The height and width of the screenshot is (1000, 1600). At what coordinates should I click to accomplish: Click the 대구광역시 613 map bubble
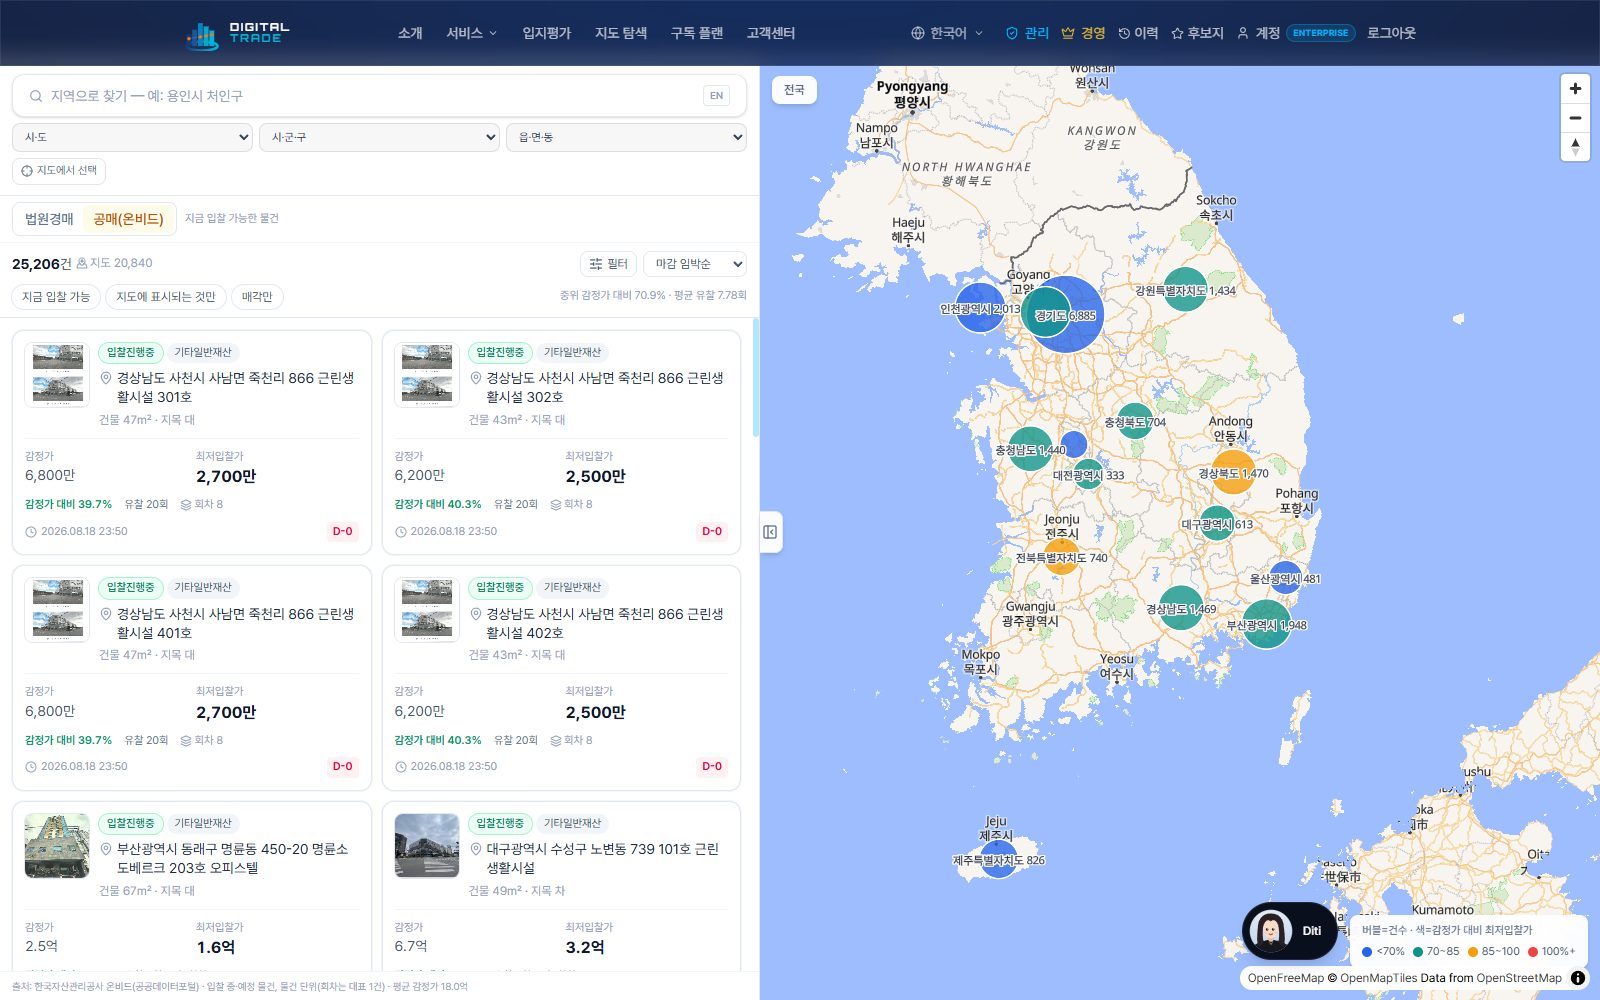(x=1216, y=523)
